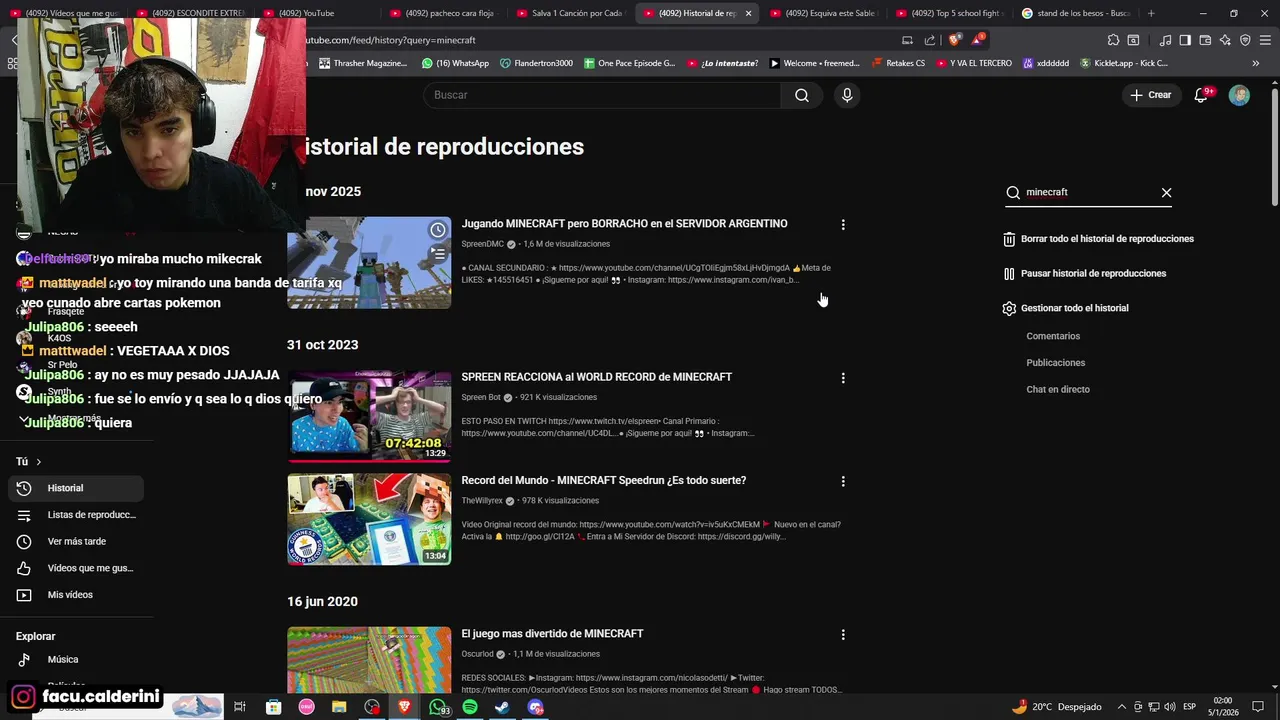Open Videos que me gustan in sidebar
The width and height of the screenshot is (1280, 720).
click(x=75, y=568)
